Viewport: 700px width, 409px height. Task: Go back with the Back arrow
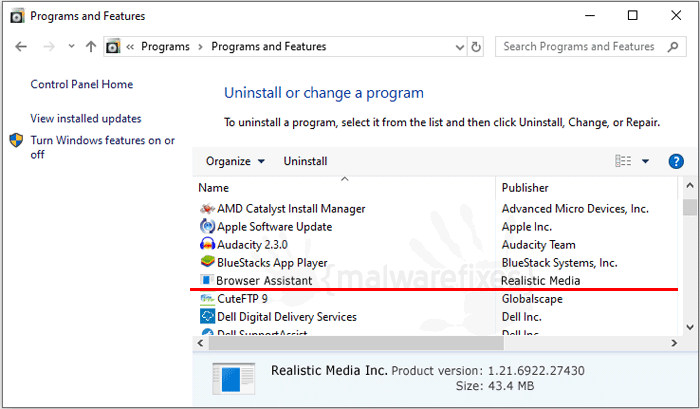(21, 46)
